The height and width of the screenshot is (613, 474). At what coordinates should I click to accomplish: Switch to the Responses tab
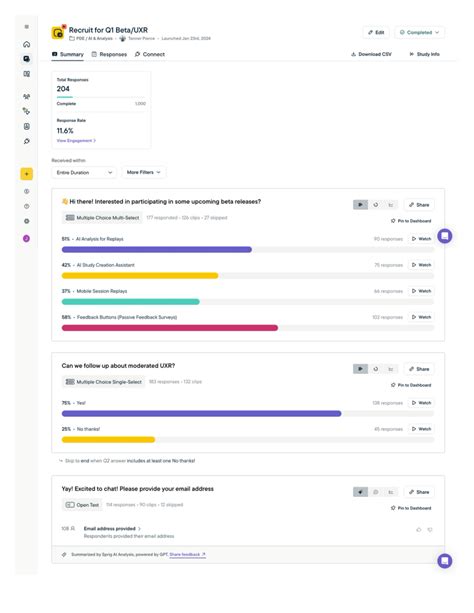tap(109, 54)
